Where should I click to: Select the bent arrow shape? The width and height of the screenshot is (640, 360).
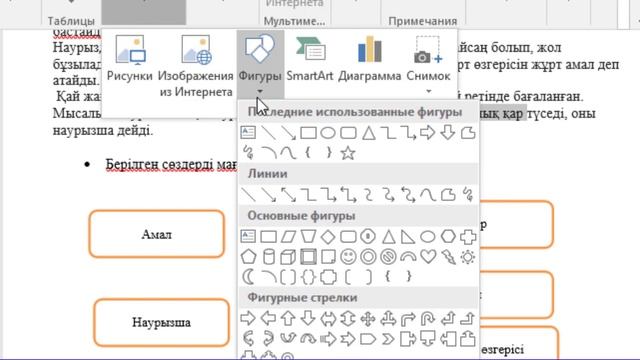coord(408,318)
